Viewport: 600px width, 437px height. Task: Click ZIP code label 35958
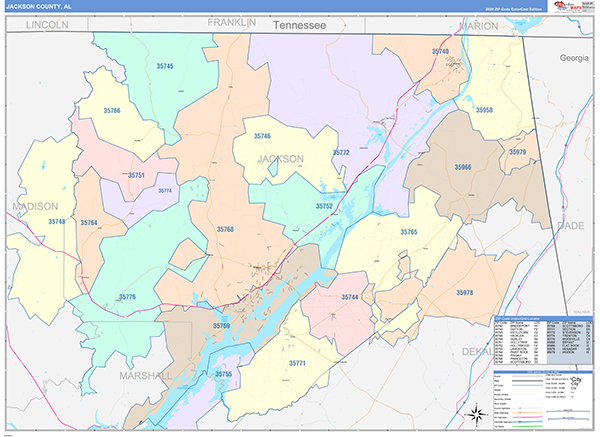(x=484, y=110)
